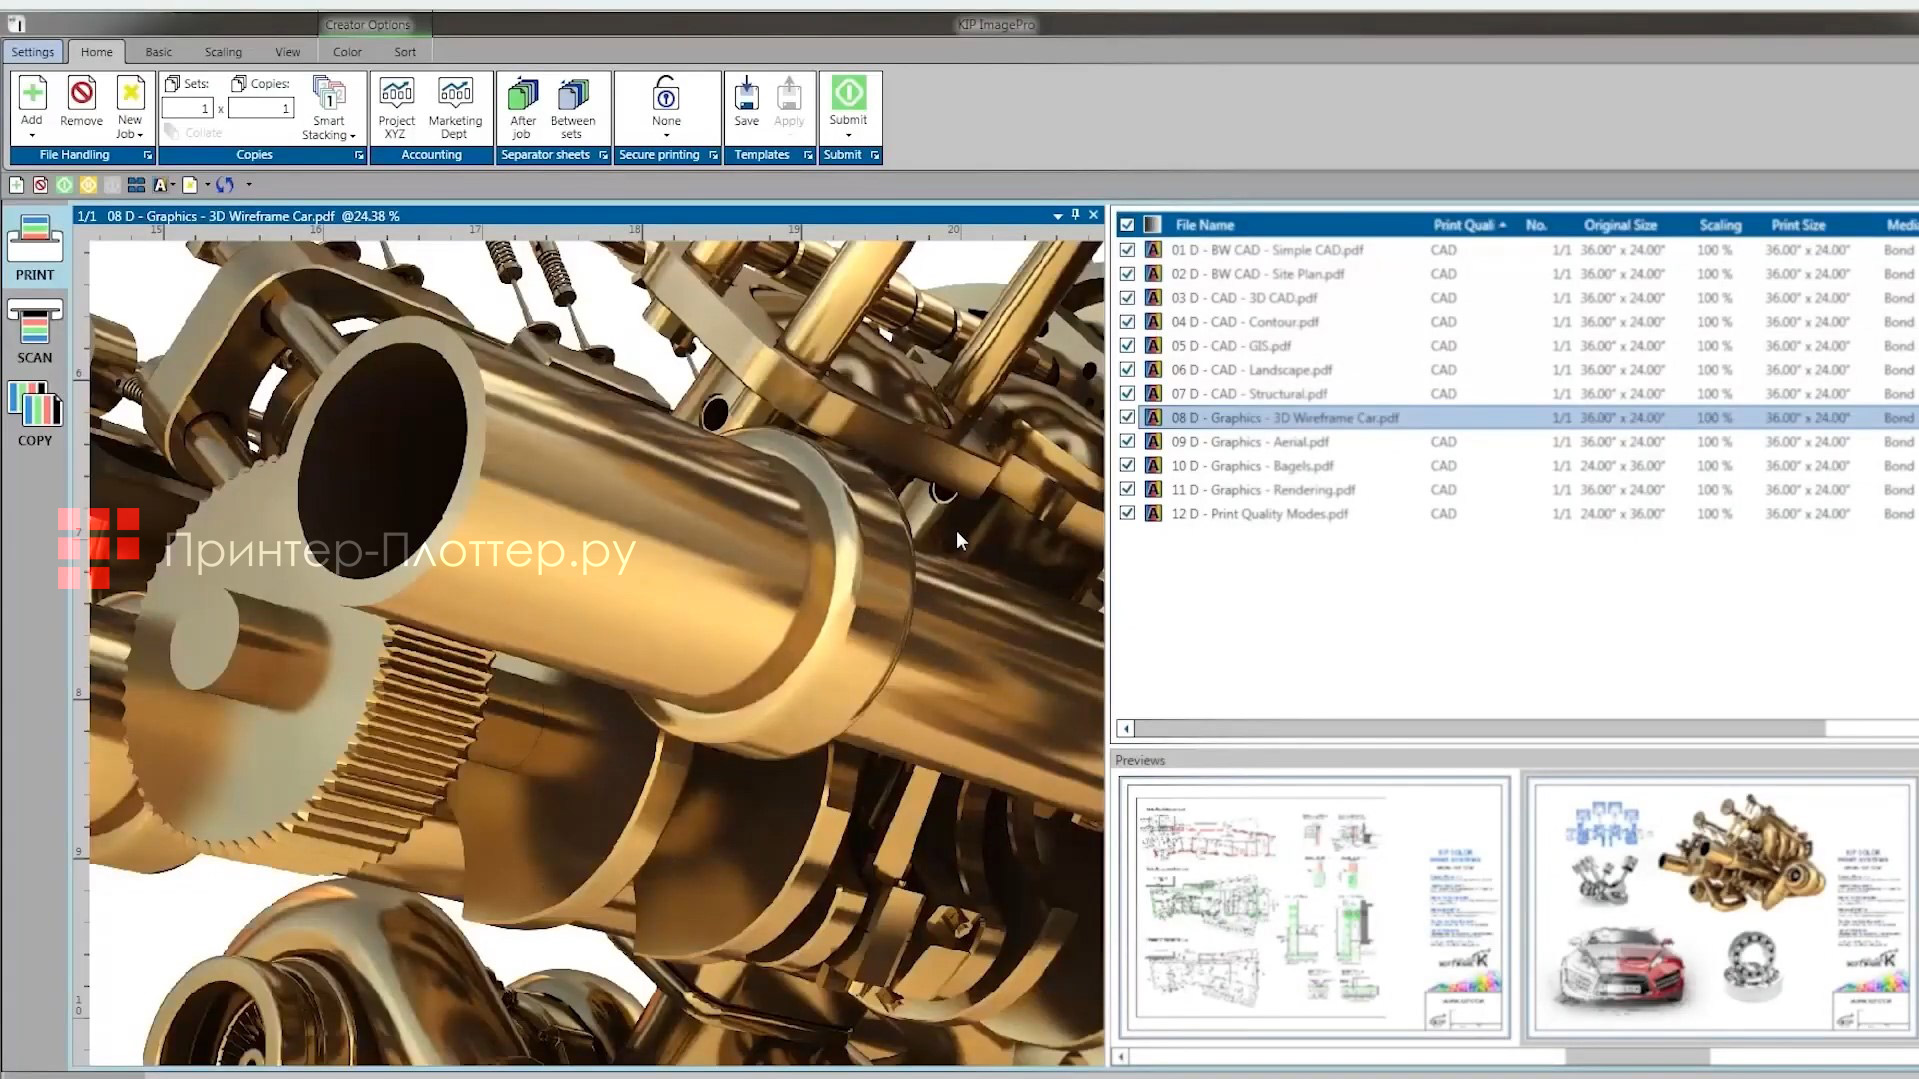Uncheck the 01 D - BW CAD - Simple CAD.pdf checkbox
The height and width of the screenshot is (1079, 1919).
click(x=1127, y=250)
